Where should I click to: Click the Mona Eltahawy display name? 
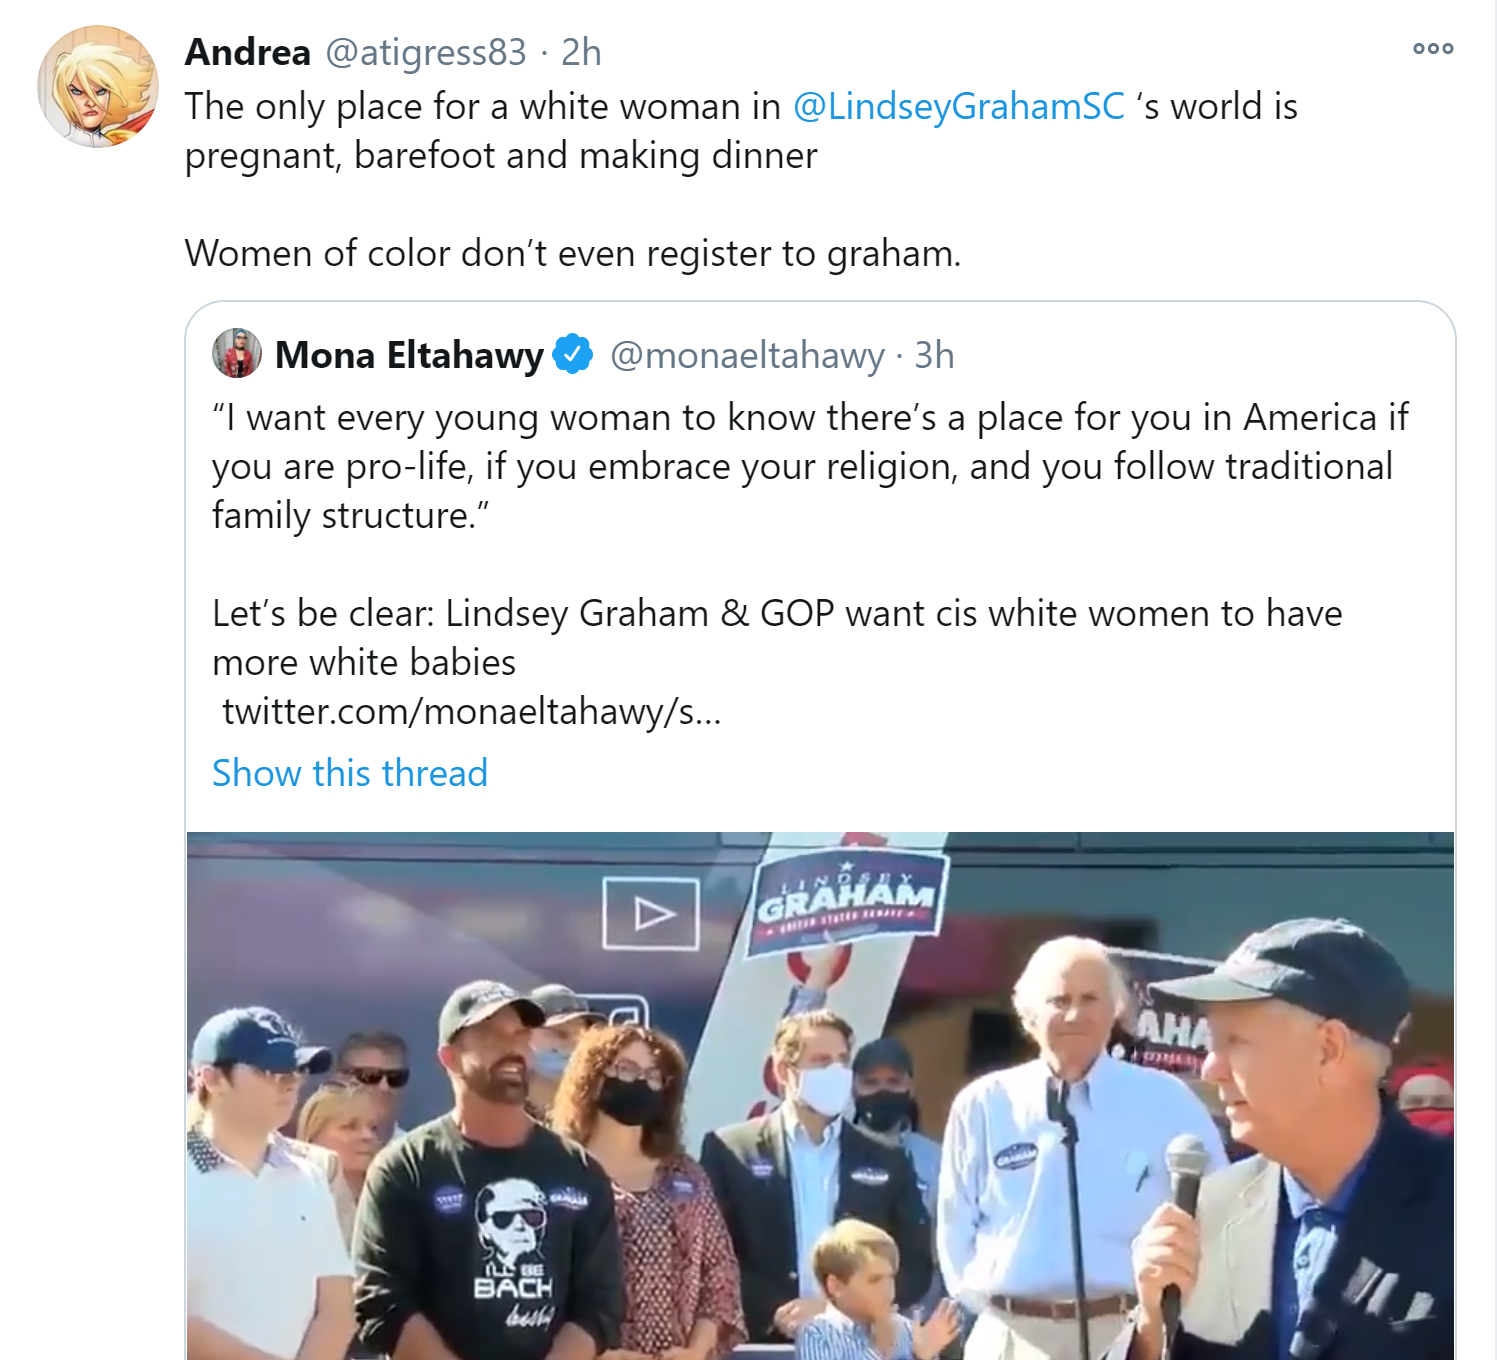coord(409,355)
